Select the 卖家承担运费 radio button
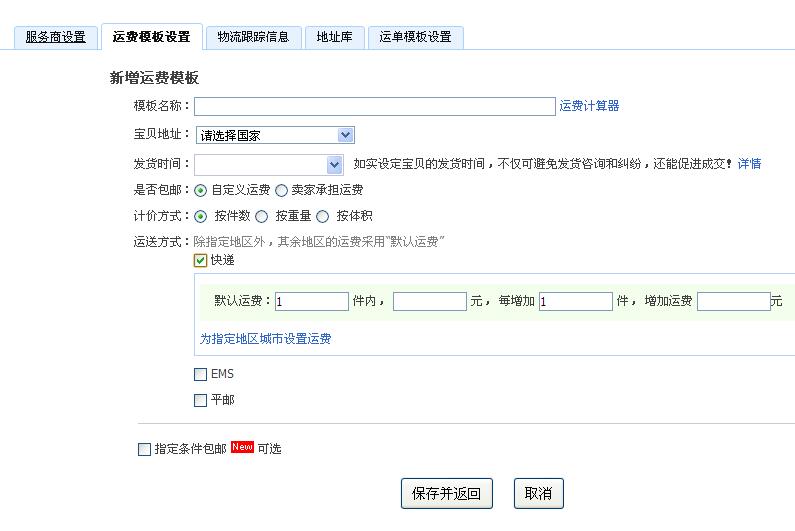This screenshot has height=531, width=795. [x=281, y=190]
